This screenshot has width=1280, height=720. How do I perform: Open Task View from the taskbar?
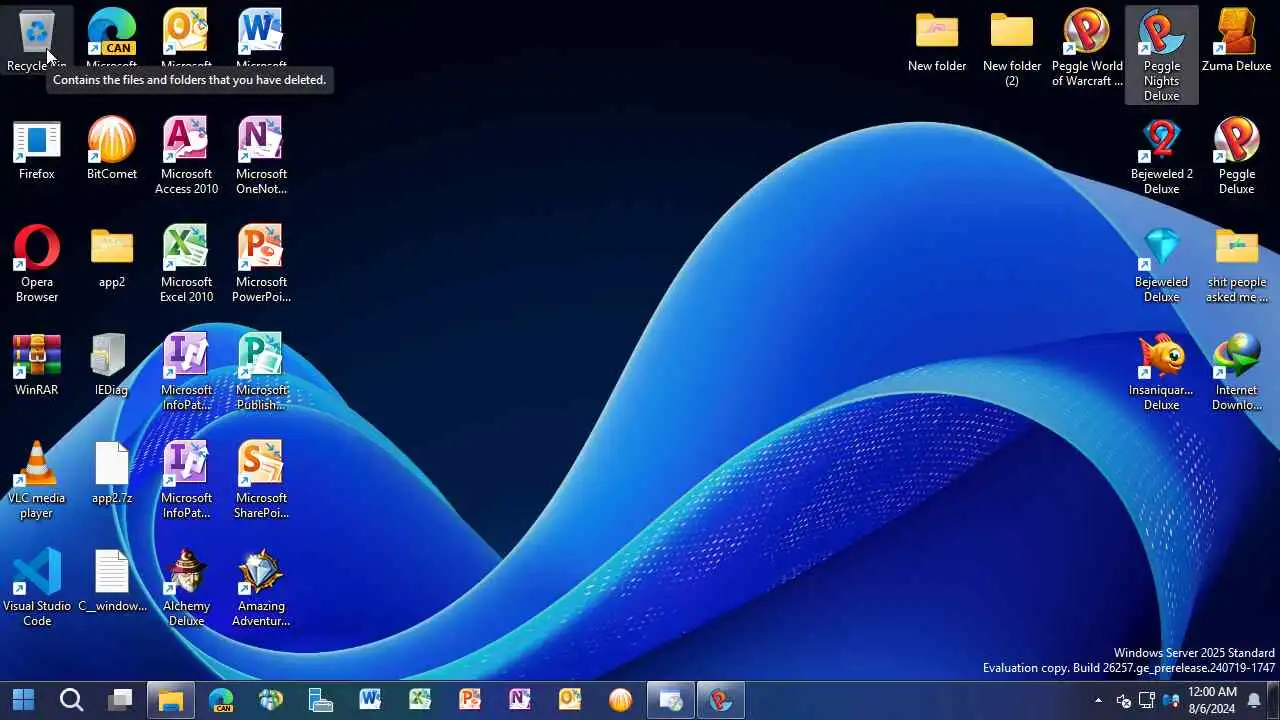pyautogui.click(x=121, y=700)
